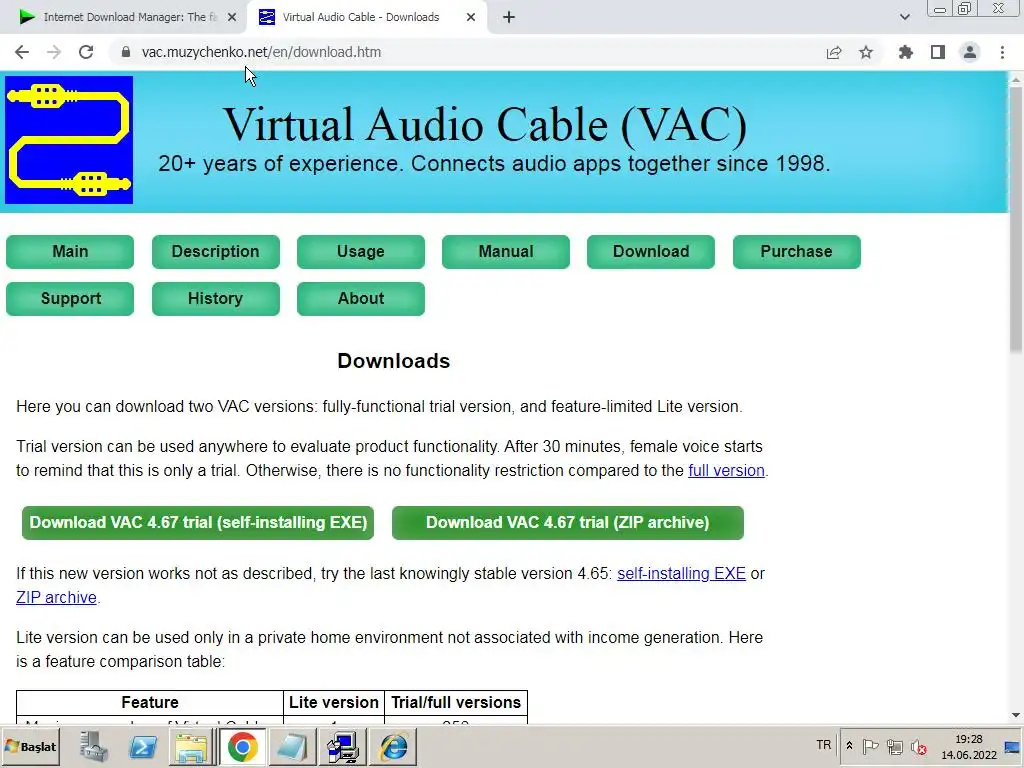
Task: Go to the Description page
Action: [x=216, y=251]
